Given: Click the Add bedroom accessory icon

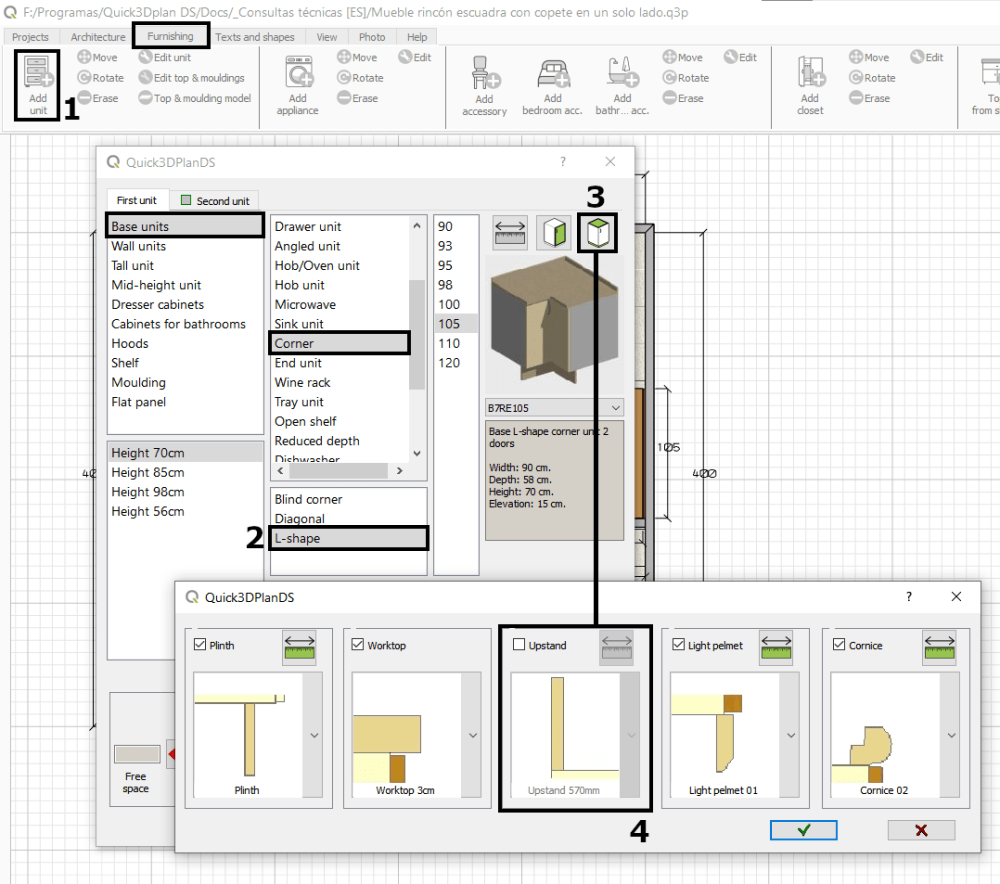Looking at the screenshot, I should point(552,72).
